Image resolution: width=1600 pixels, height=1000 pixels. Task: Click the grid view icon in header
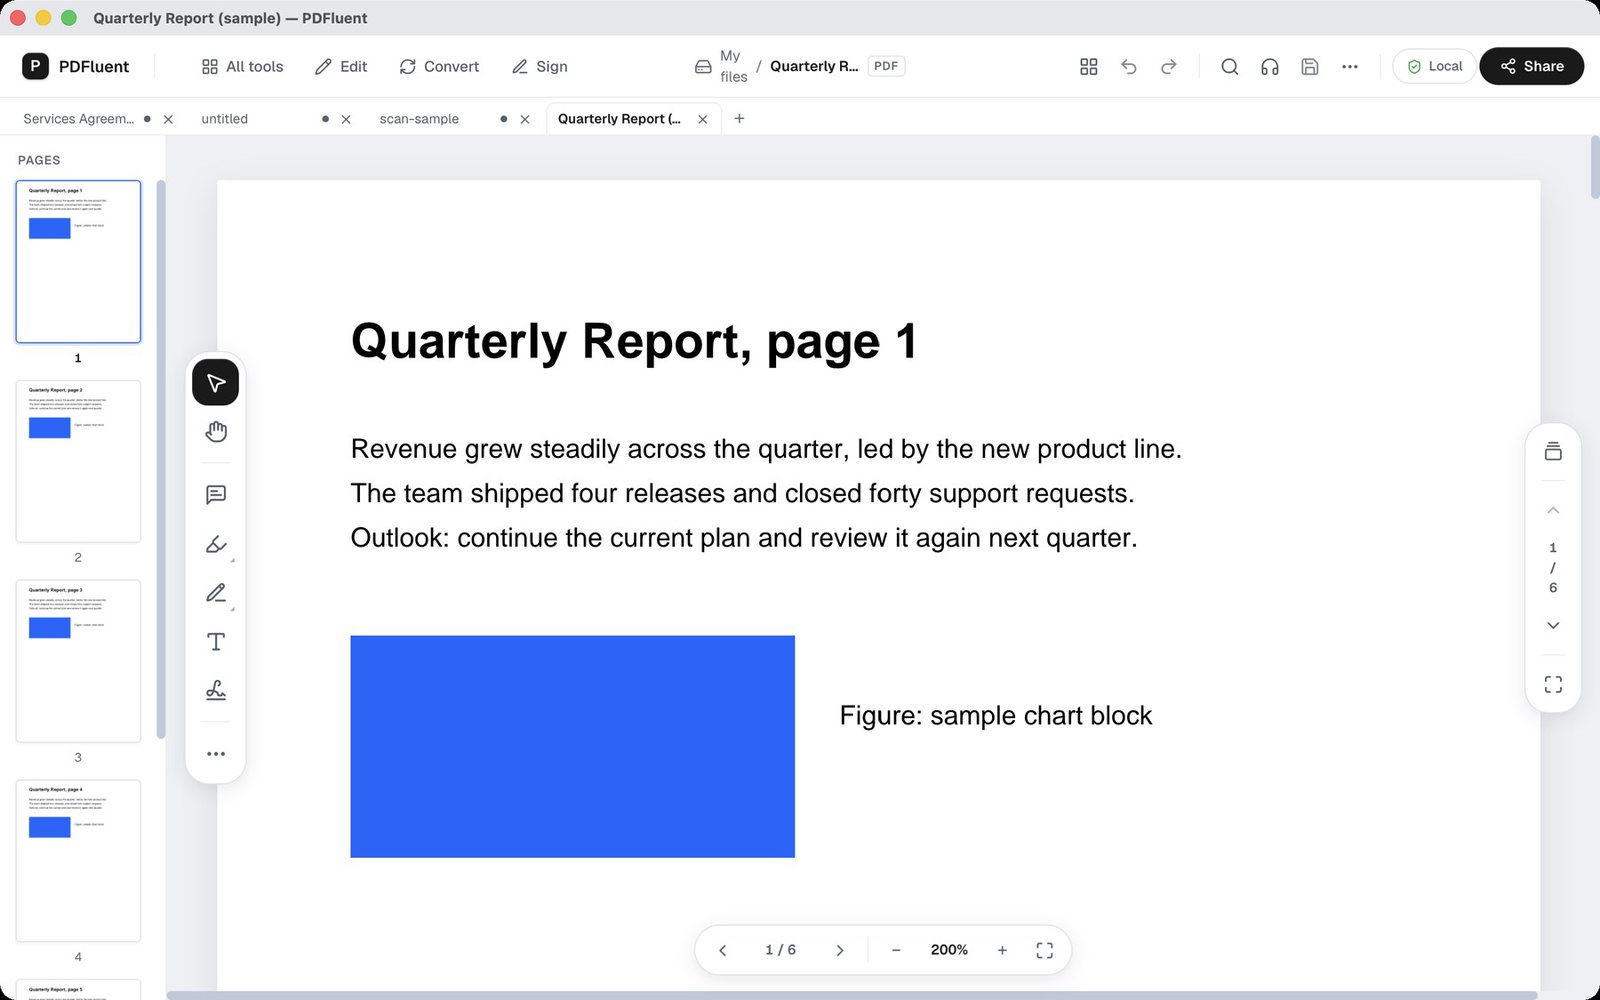[x=1089, y=66]
